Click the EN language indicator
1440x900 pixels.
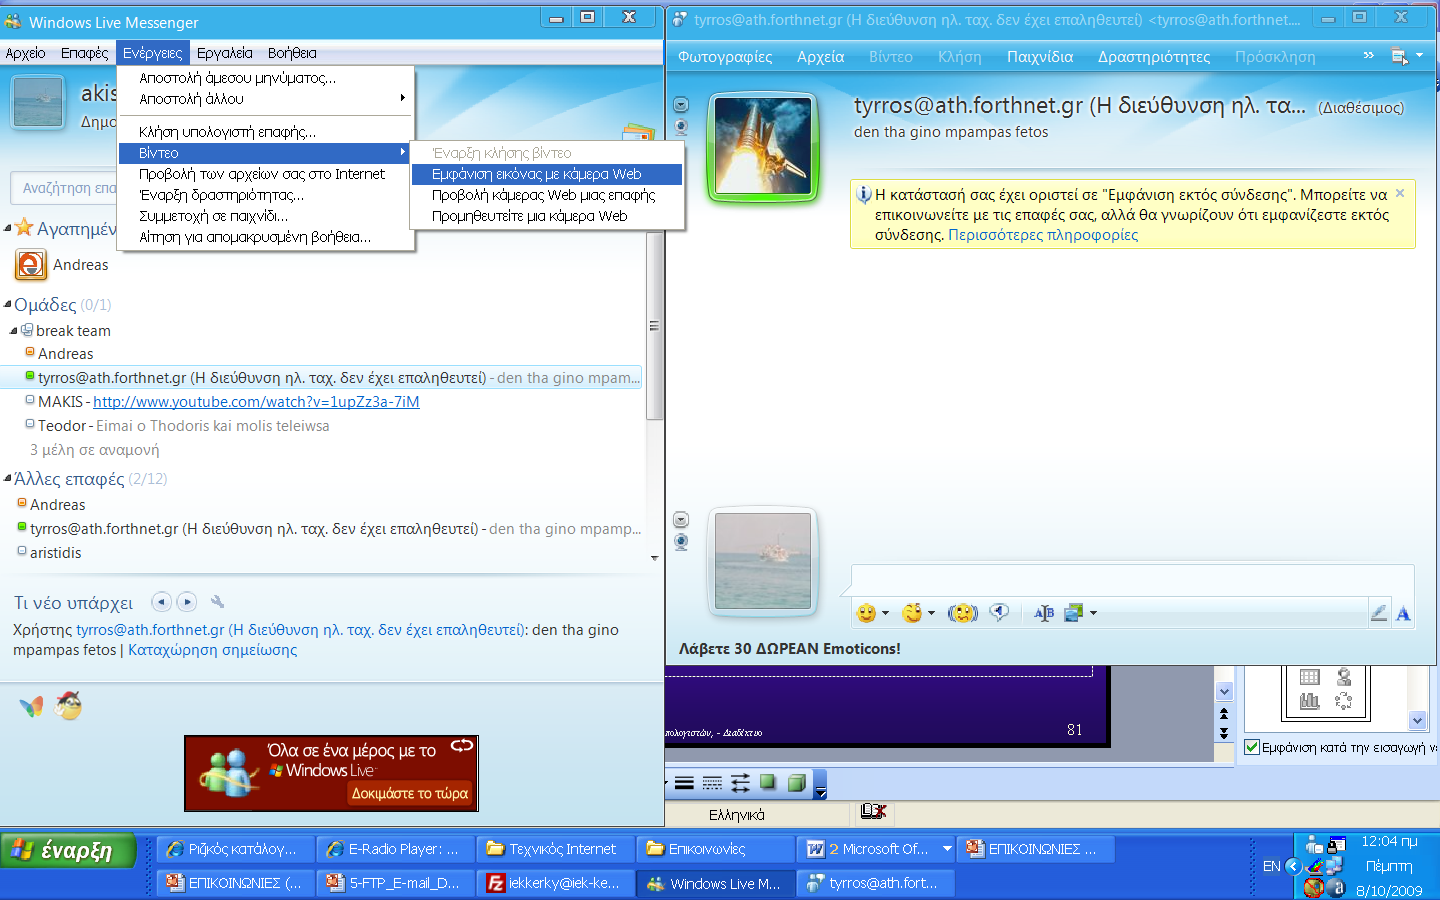click(1271, 866)
